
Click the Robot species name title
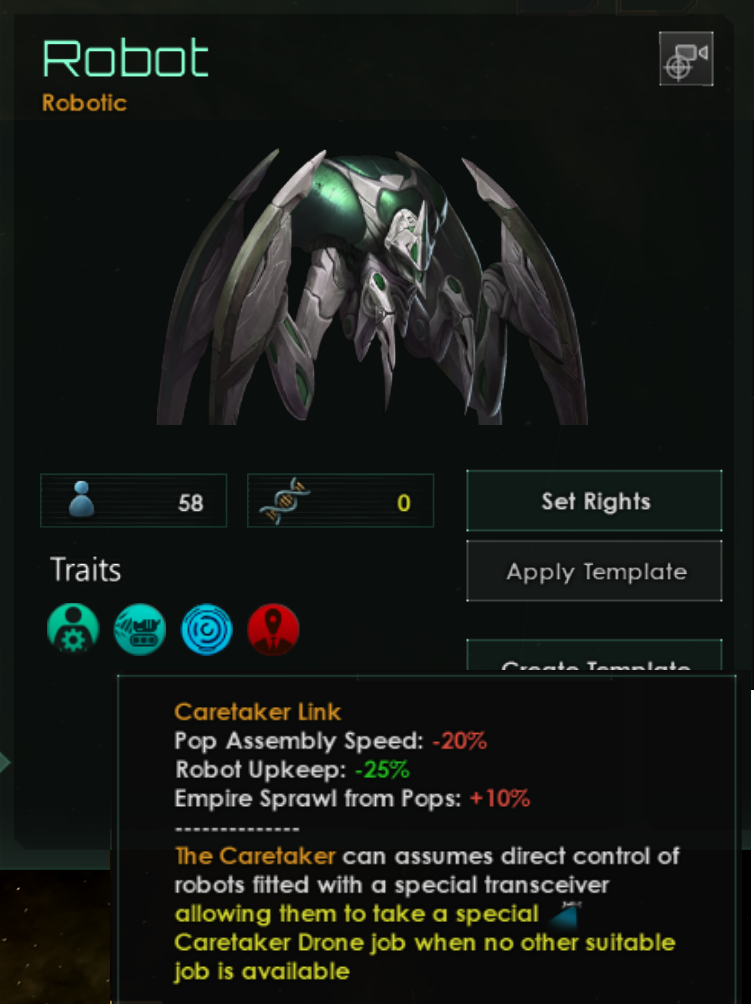pos(125,58)
